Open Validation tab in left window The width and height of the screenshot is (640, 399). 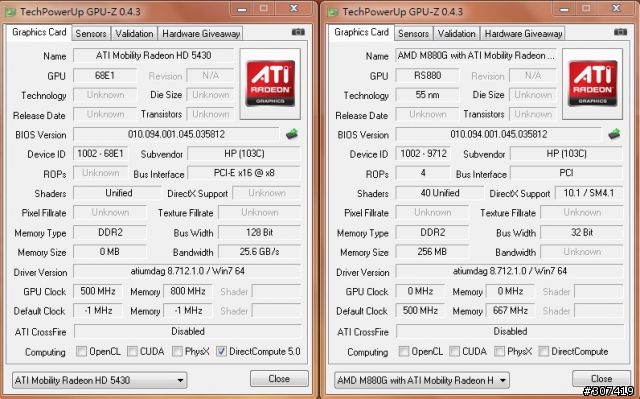[x=134, y=33]
